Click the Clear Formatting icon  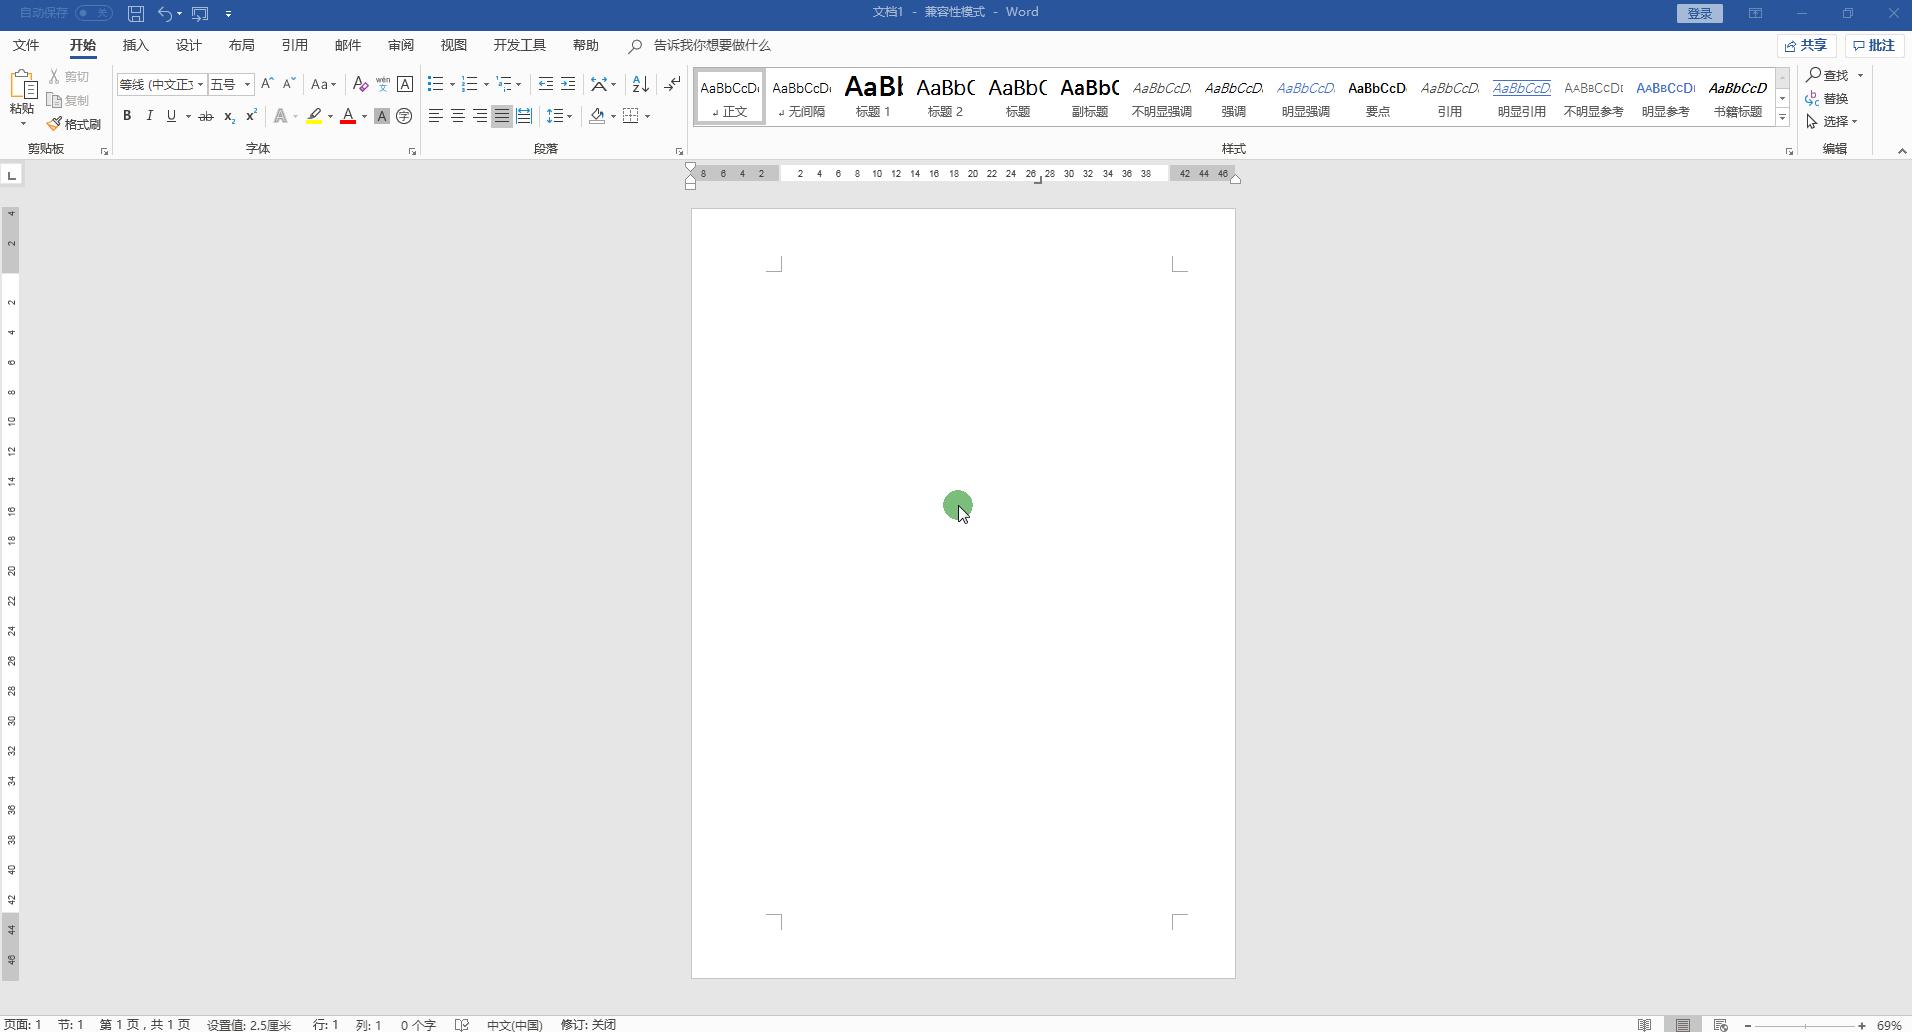tap(360, 84)
